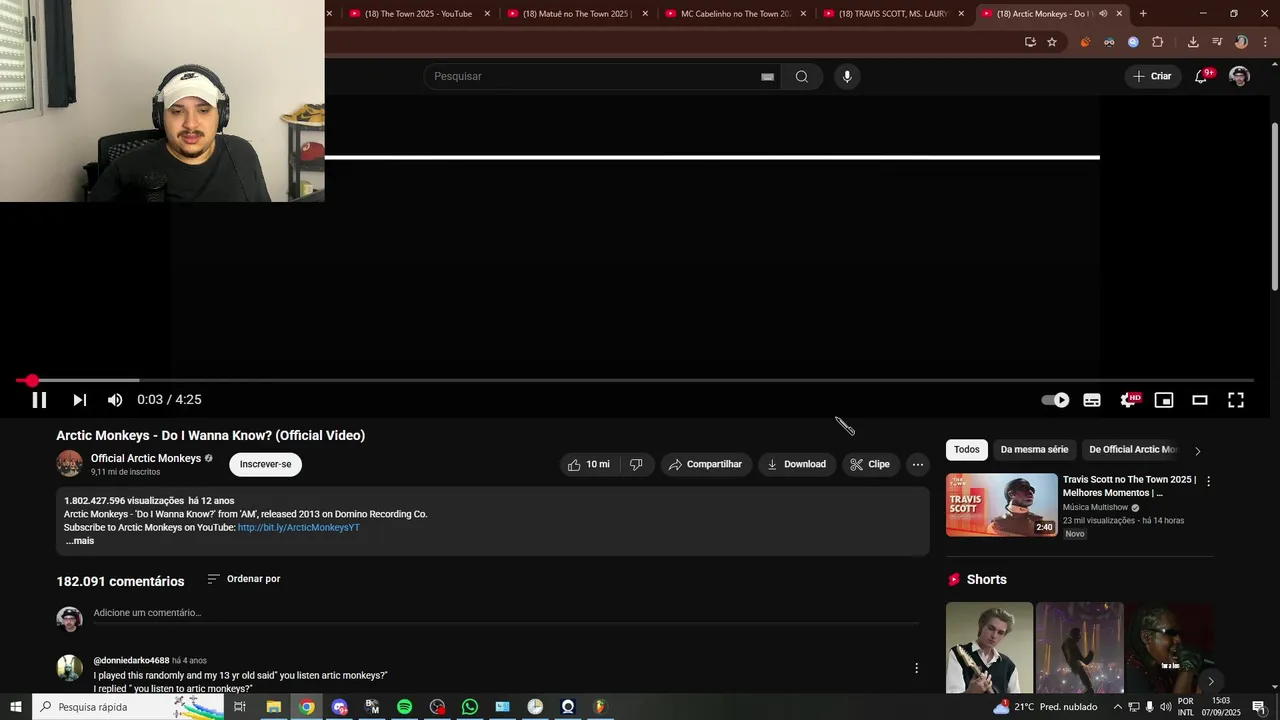Mute the Arctic Monkeys tab audio icon

point(1103,14)
